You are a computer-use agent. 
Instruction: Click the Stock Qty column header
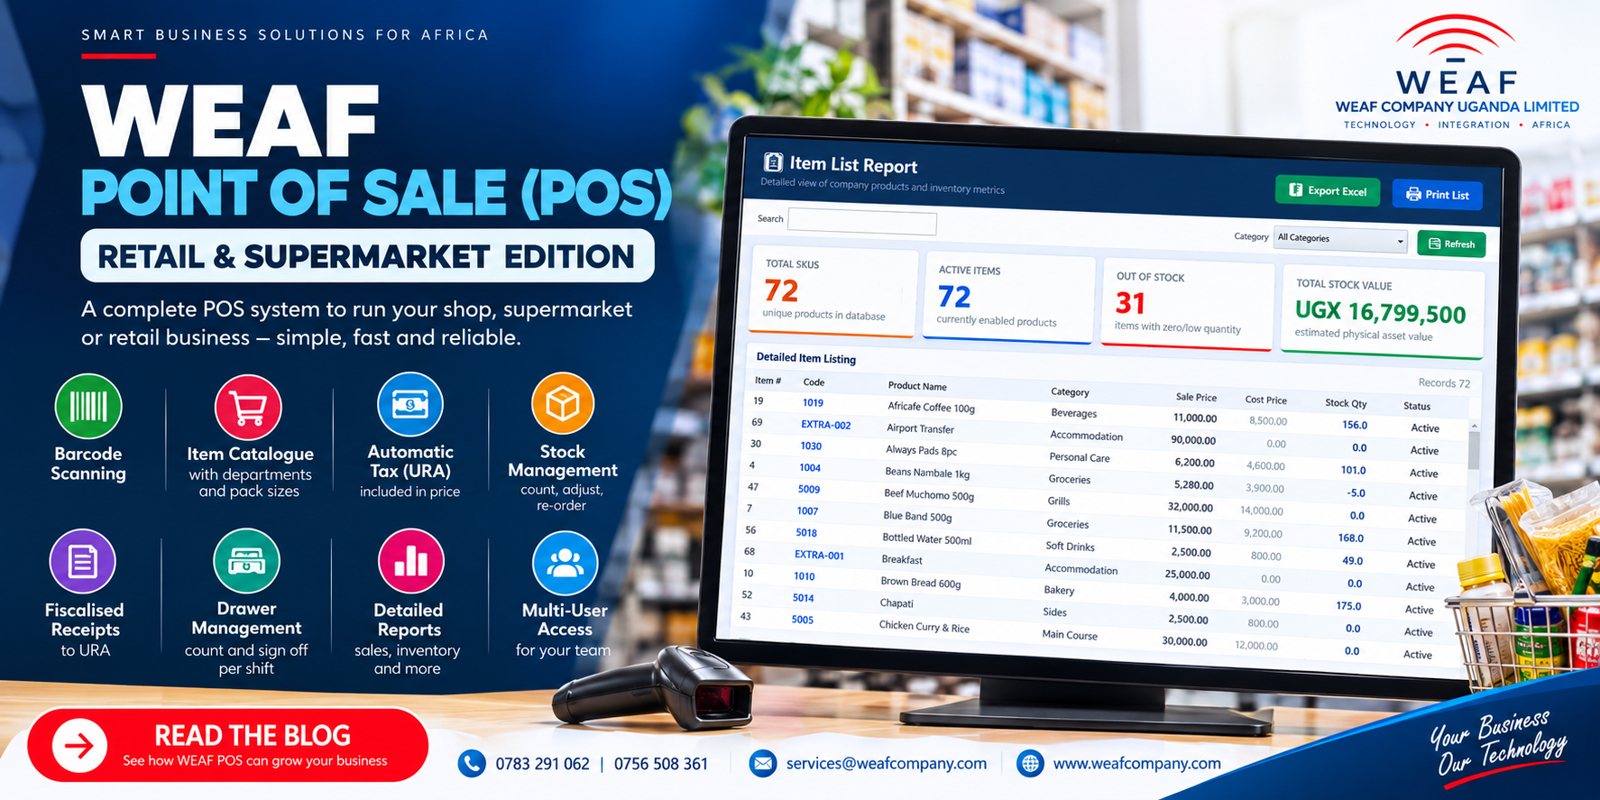1346,403
